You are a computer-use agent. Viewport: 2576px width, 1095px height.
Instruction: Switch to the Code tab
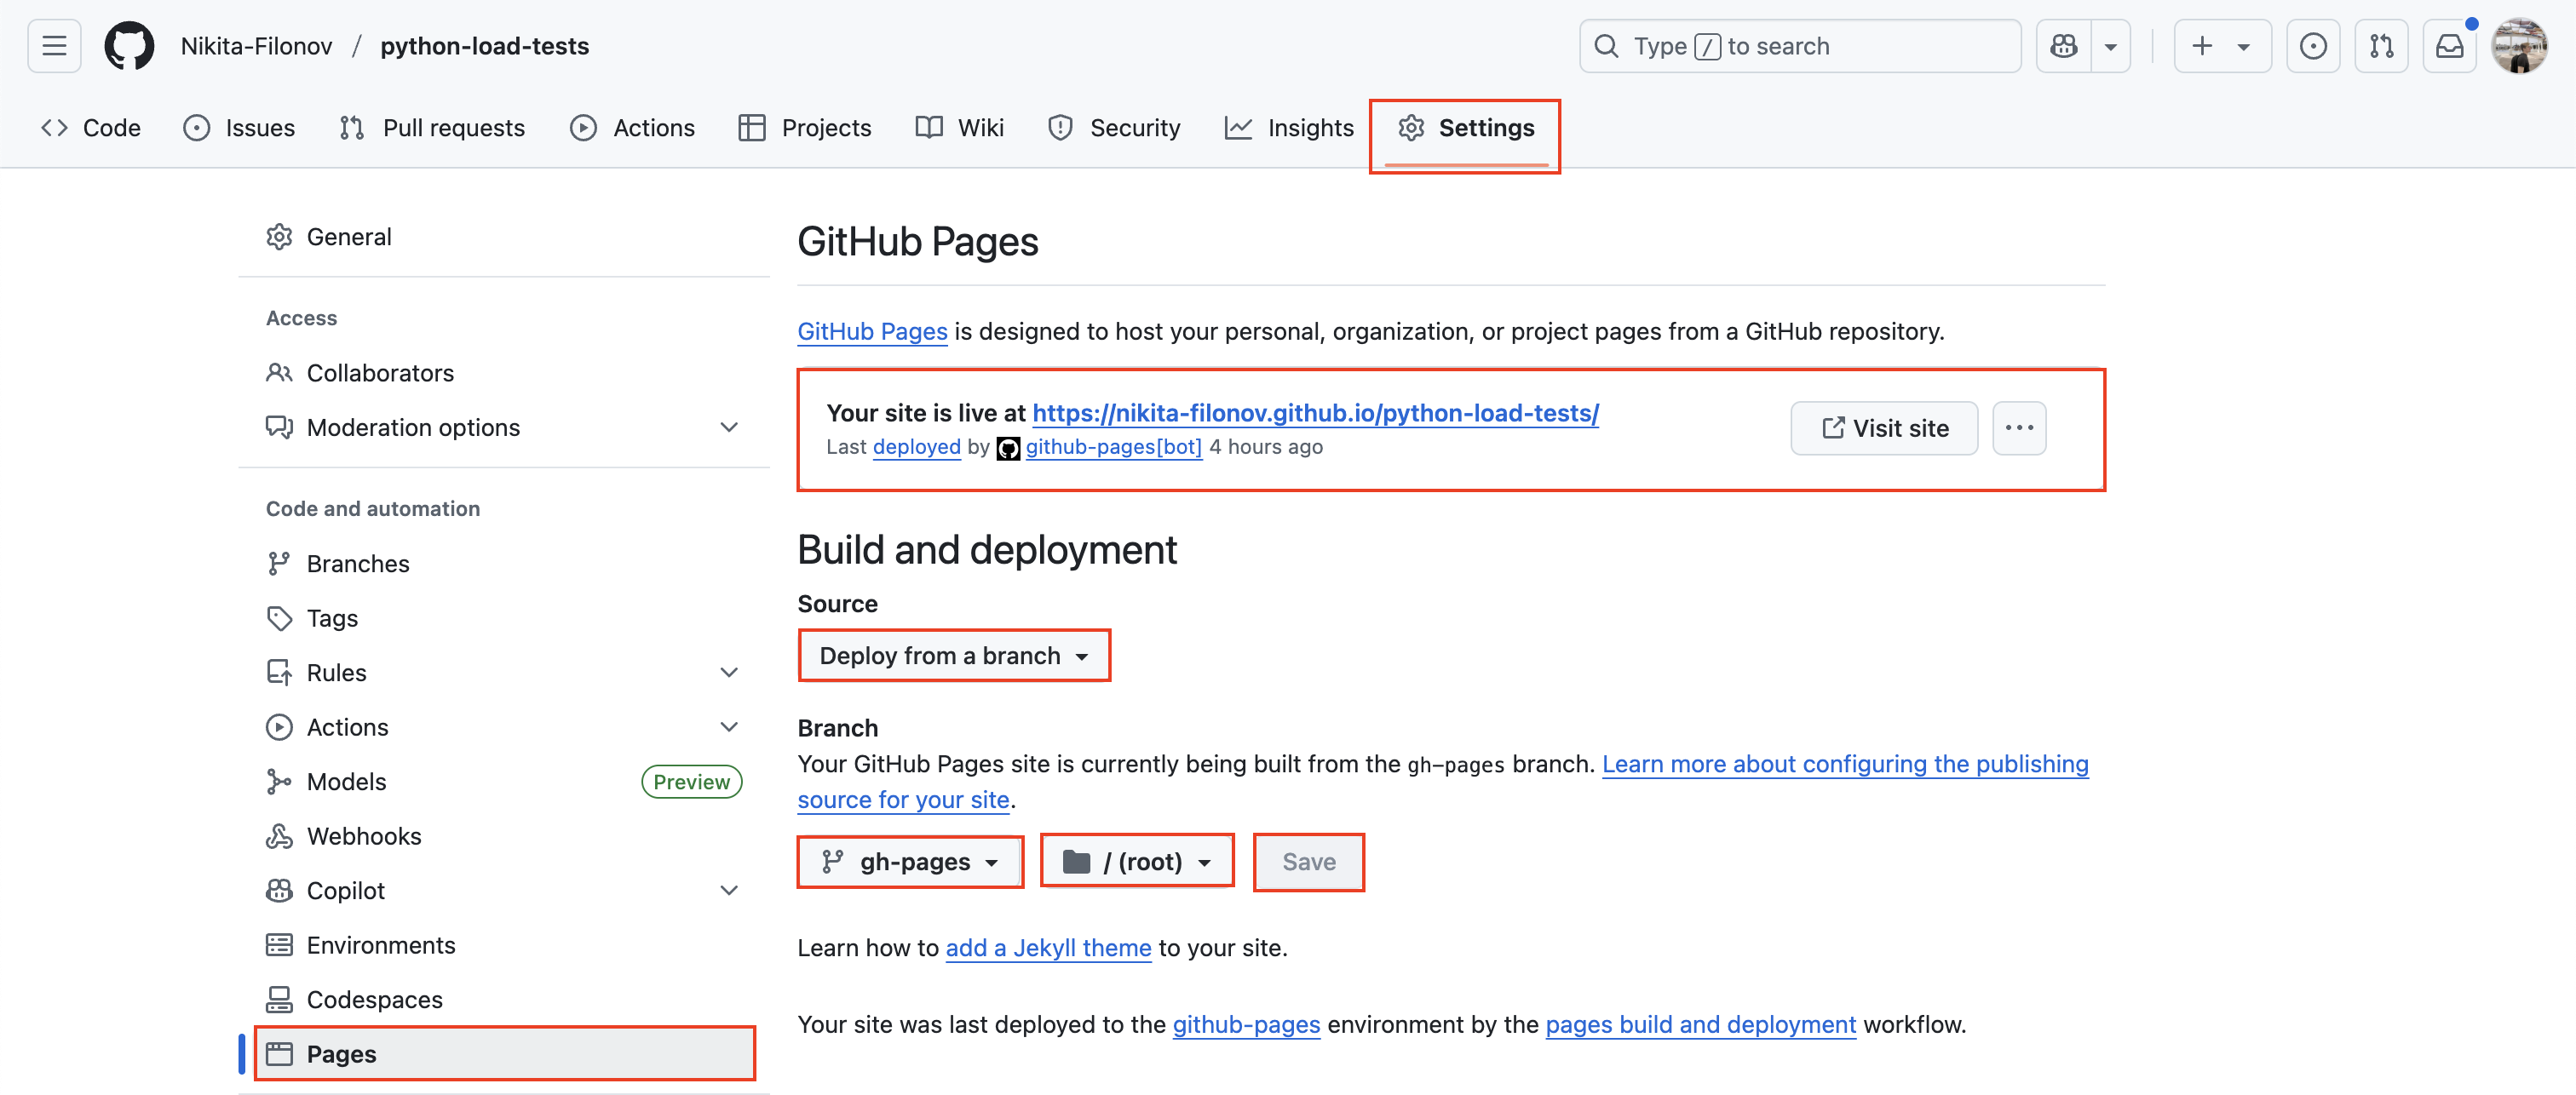coord(91,128)
